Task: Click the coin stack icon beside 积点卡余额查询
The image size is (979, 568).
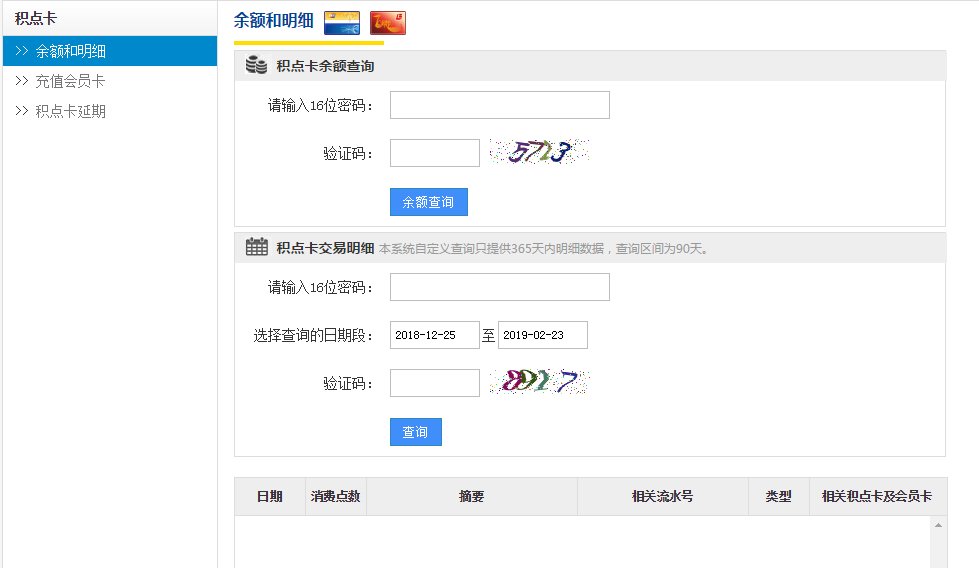Action: [x=256, y=65]
